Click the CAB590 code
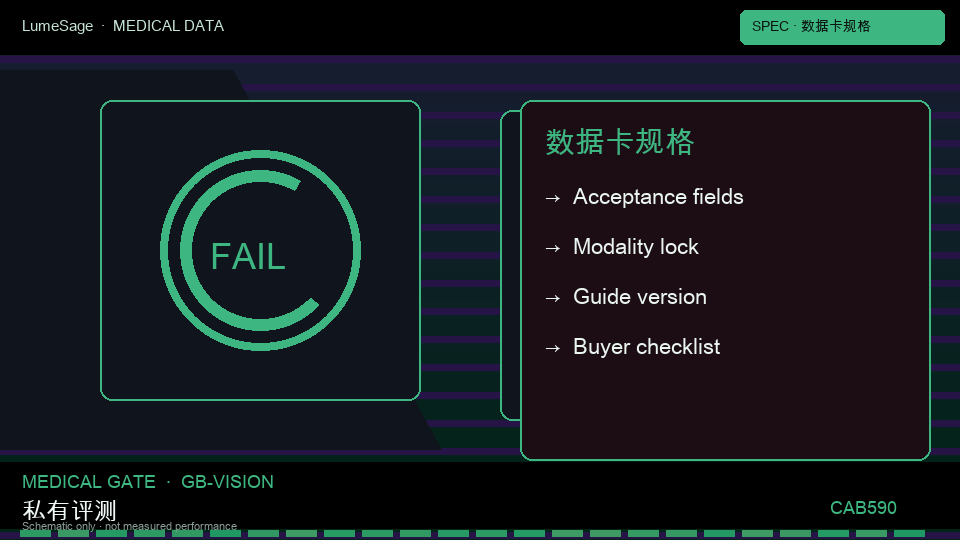 click(863, 508)
